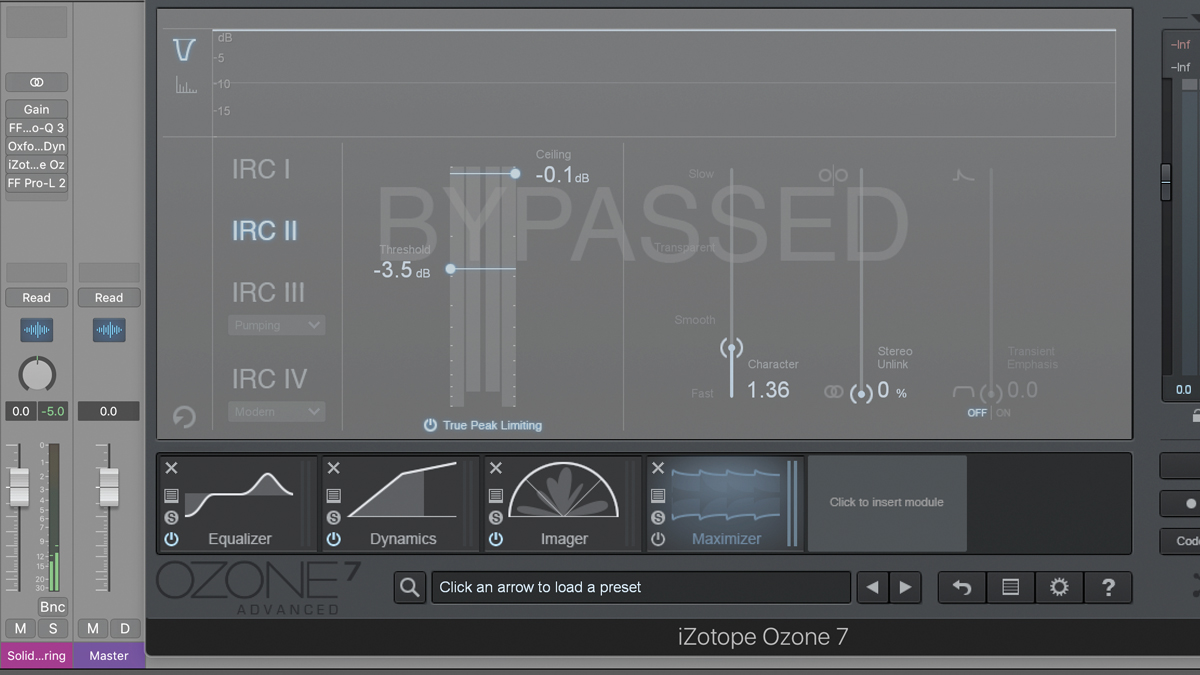Open the Equalizer module panel

(240, 502)
